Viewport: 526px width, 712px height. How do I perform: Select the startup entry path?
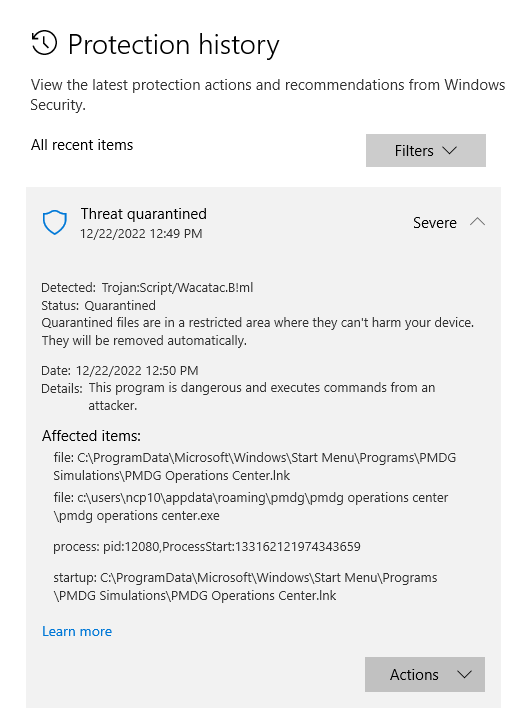(x=245, y=586)
